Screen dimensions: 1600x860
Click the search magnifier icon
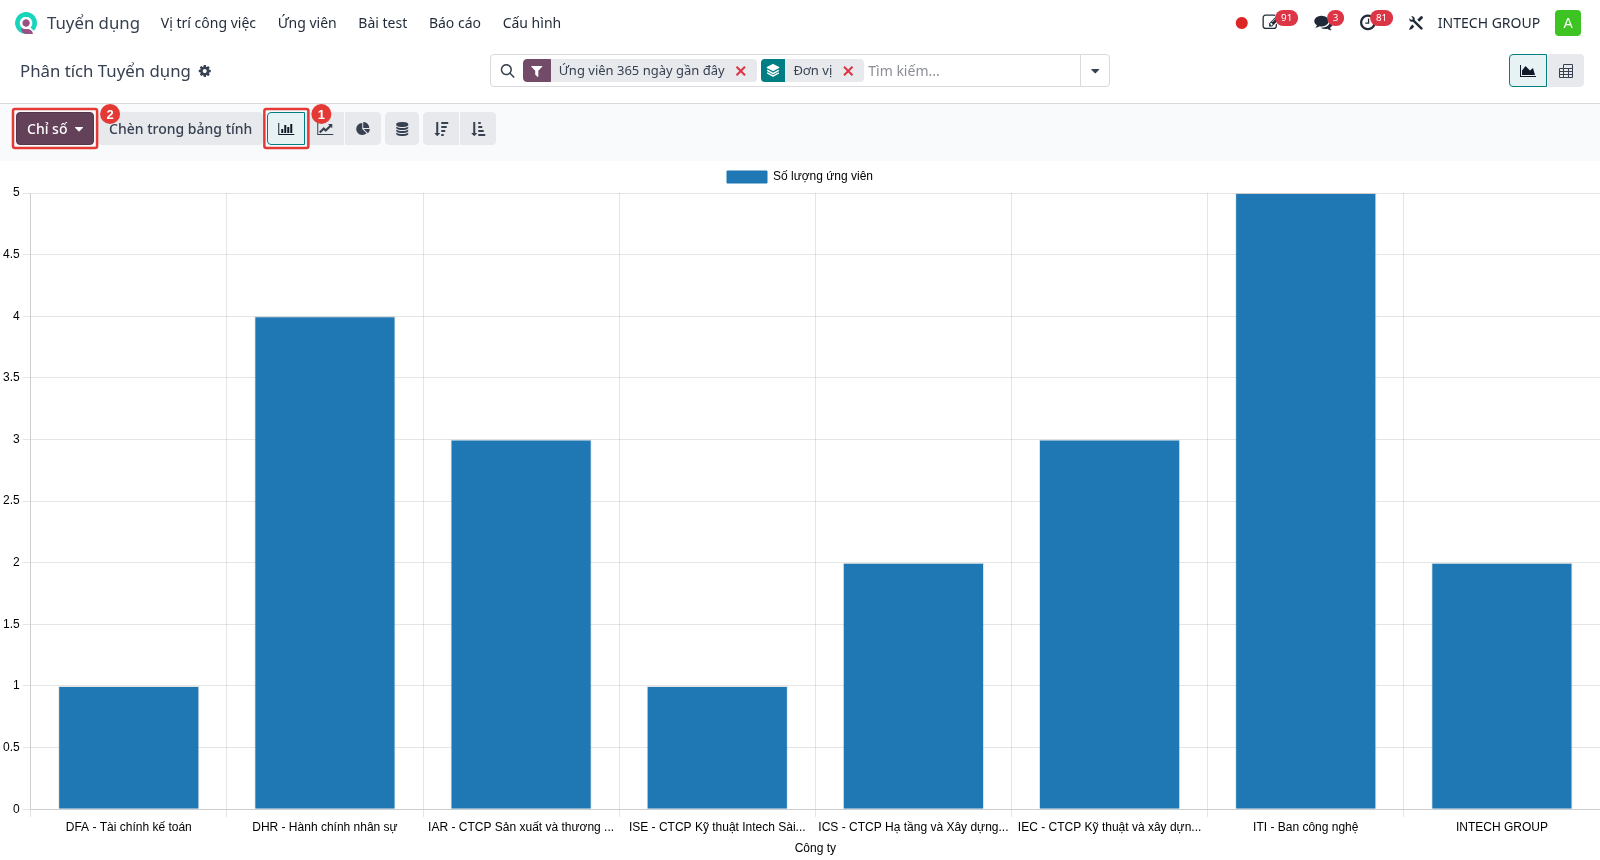pos(507,71)
